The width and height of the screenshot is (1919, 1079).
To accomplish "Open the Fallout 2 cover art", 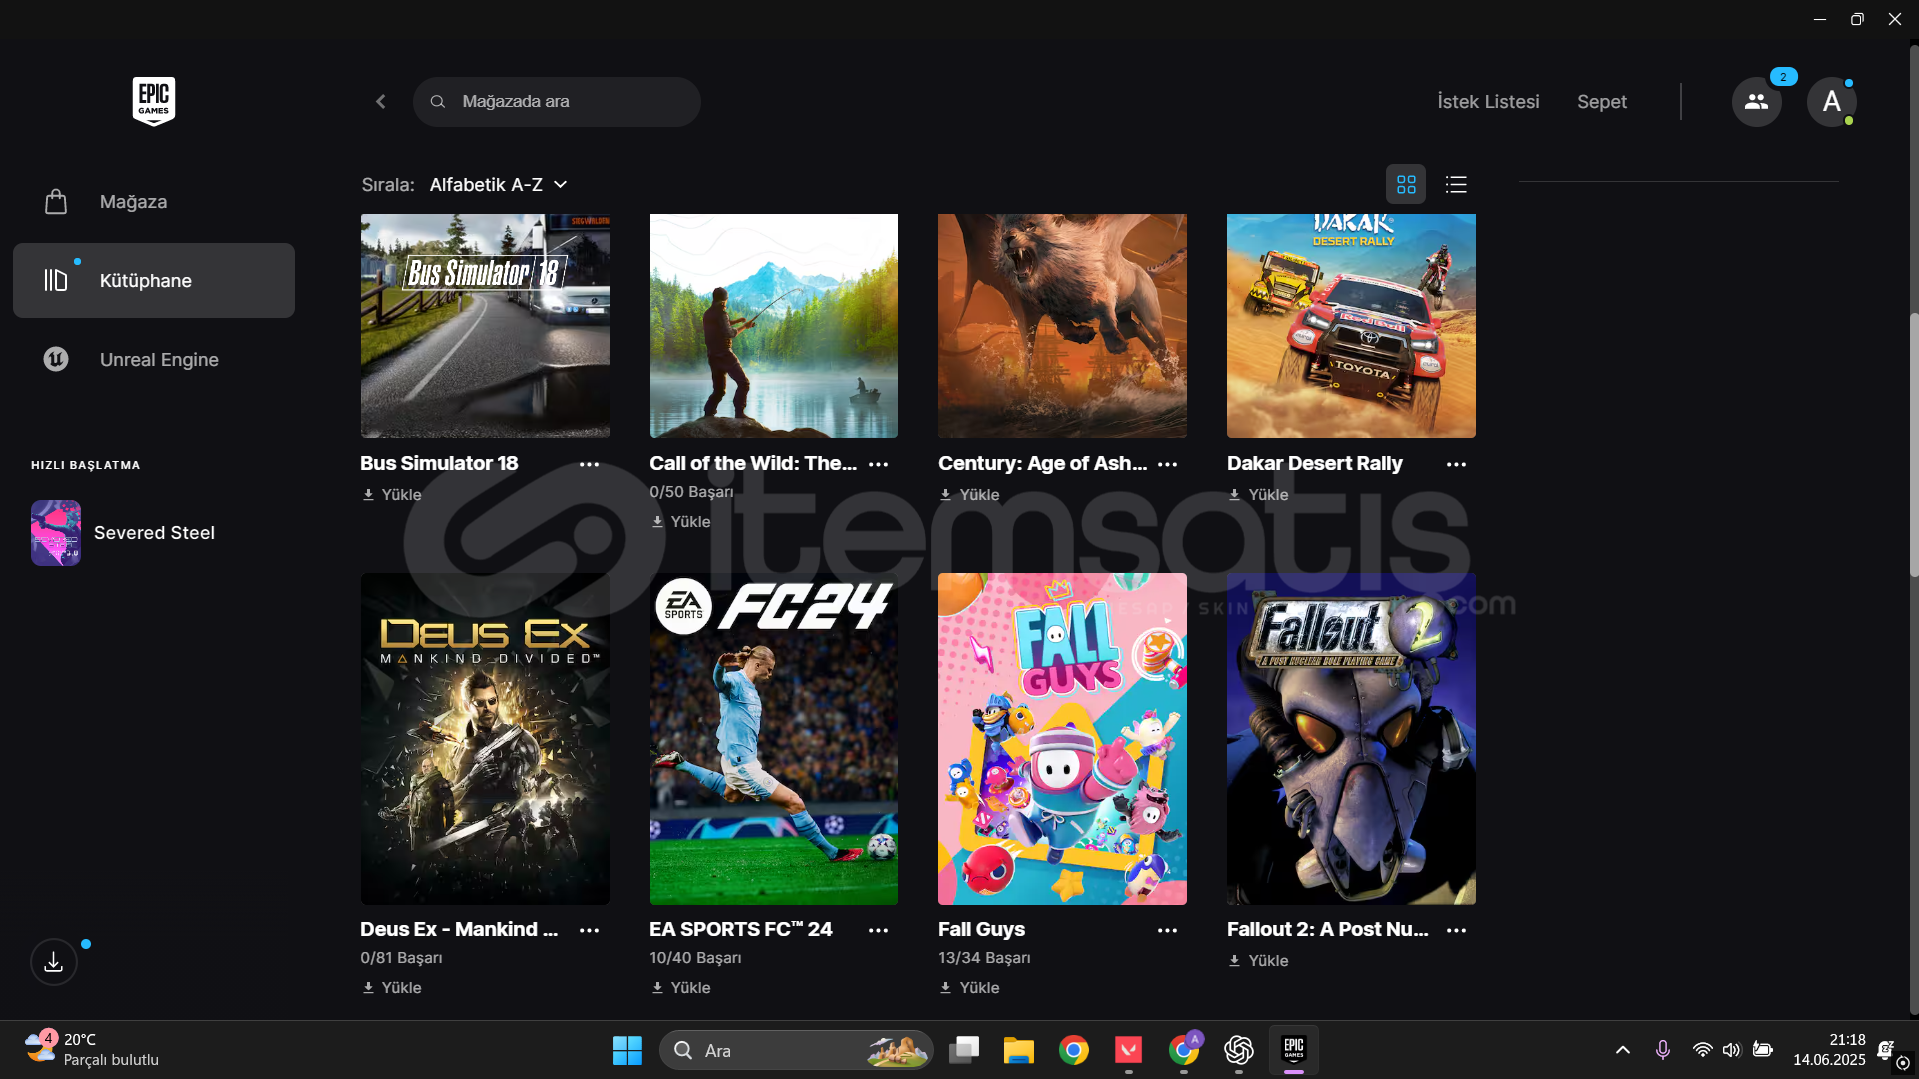I will click(1351, 739).
